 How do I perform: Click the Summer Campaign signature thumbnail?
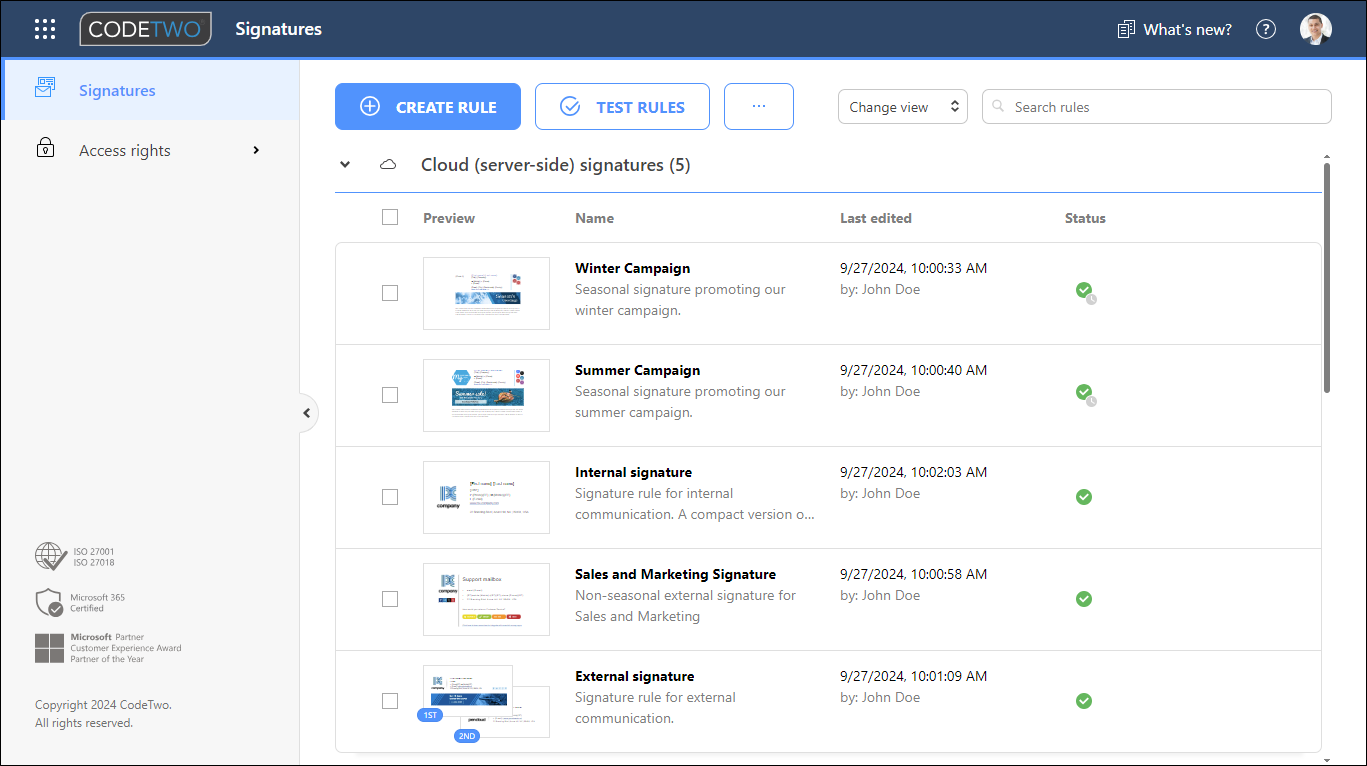point(486,395)
